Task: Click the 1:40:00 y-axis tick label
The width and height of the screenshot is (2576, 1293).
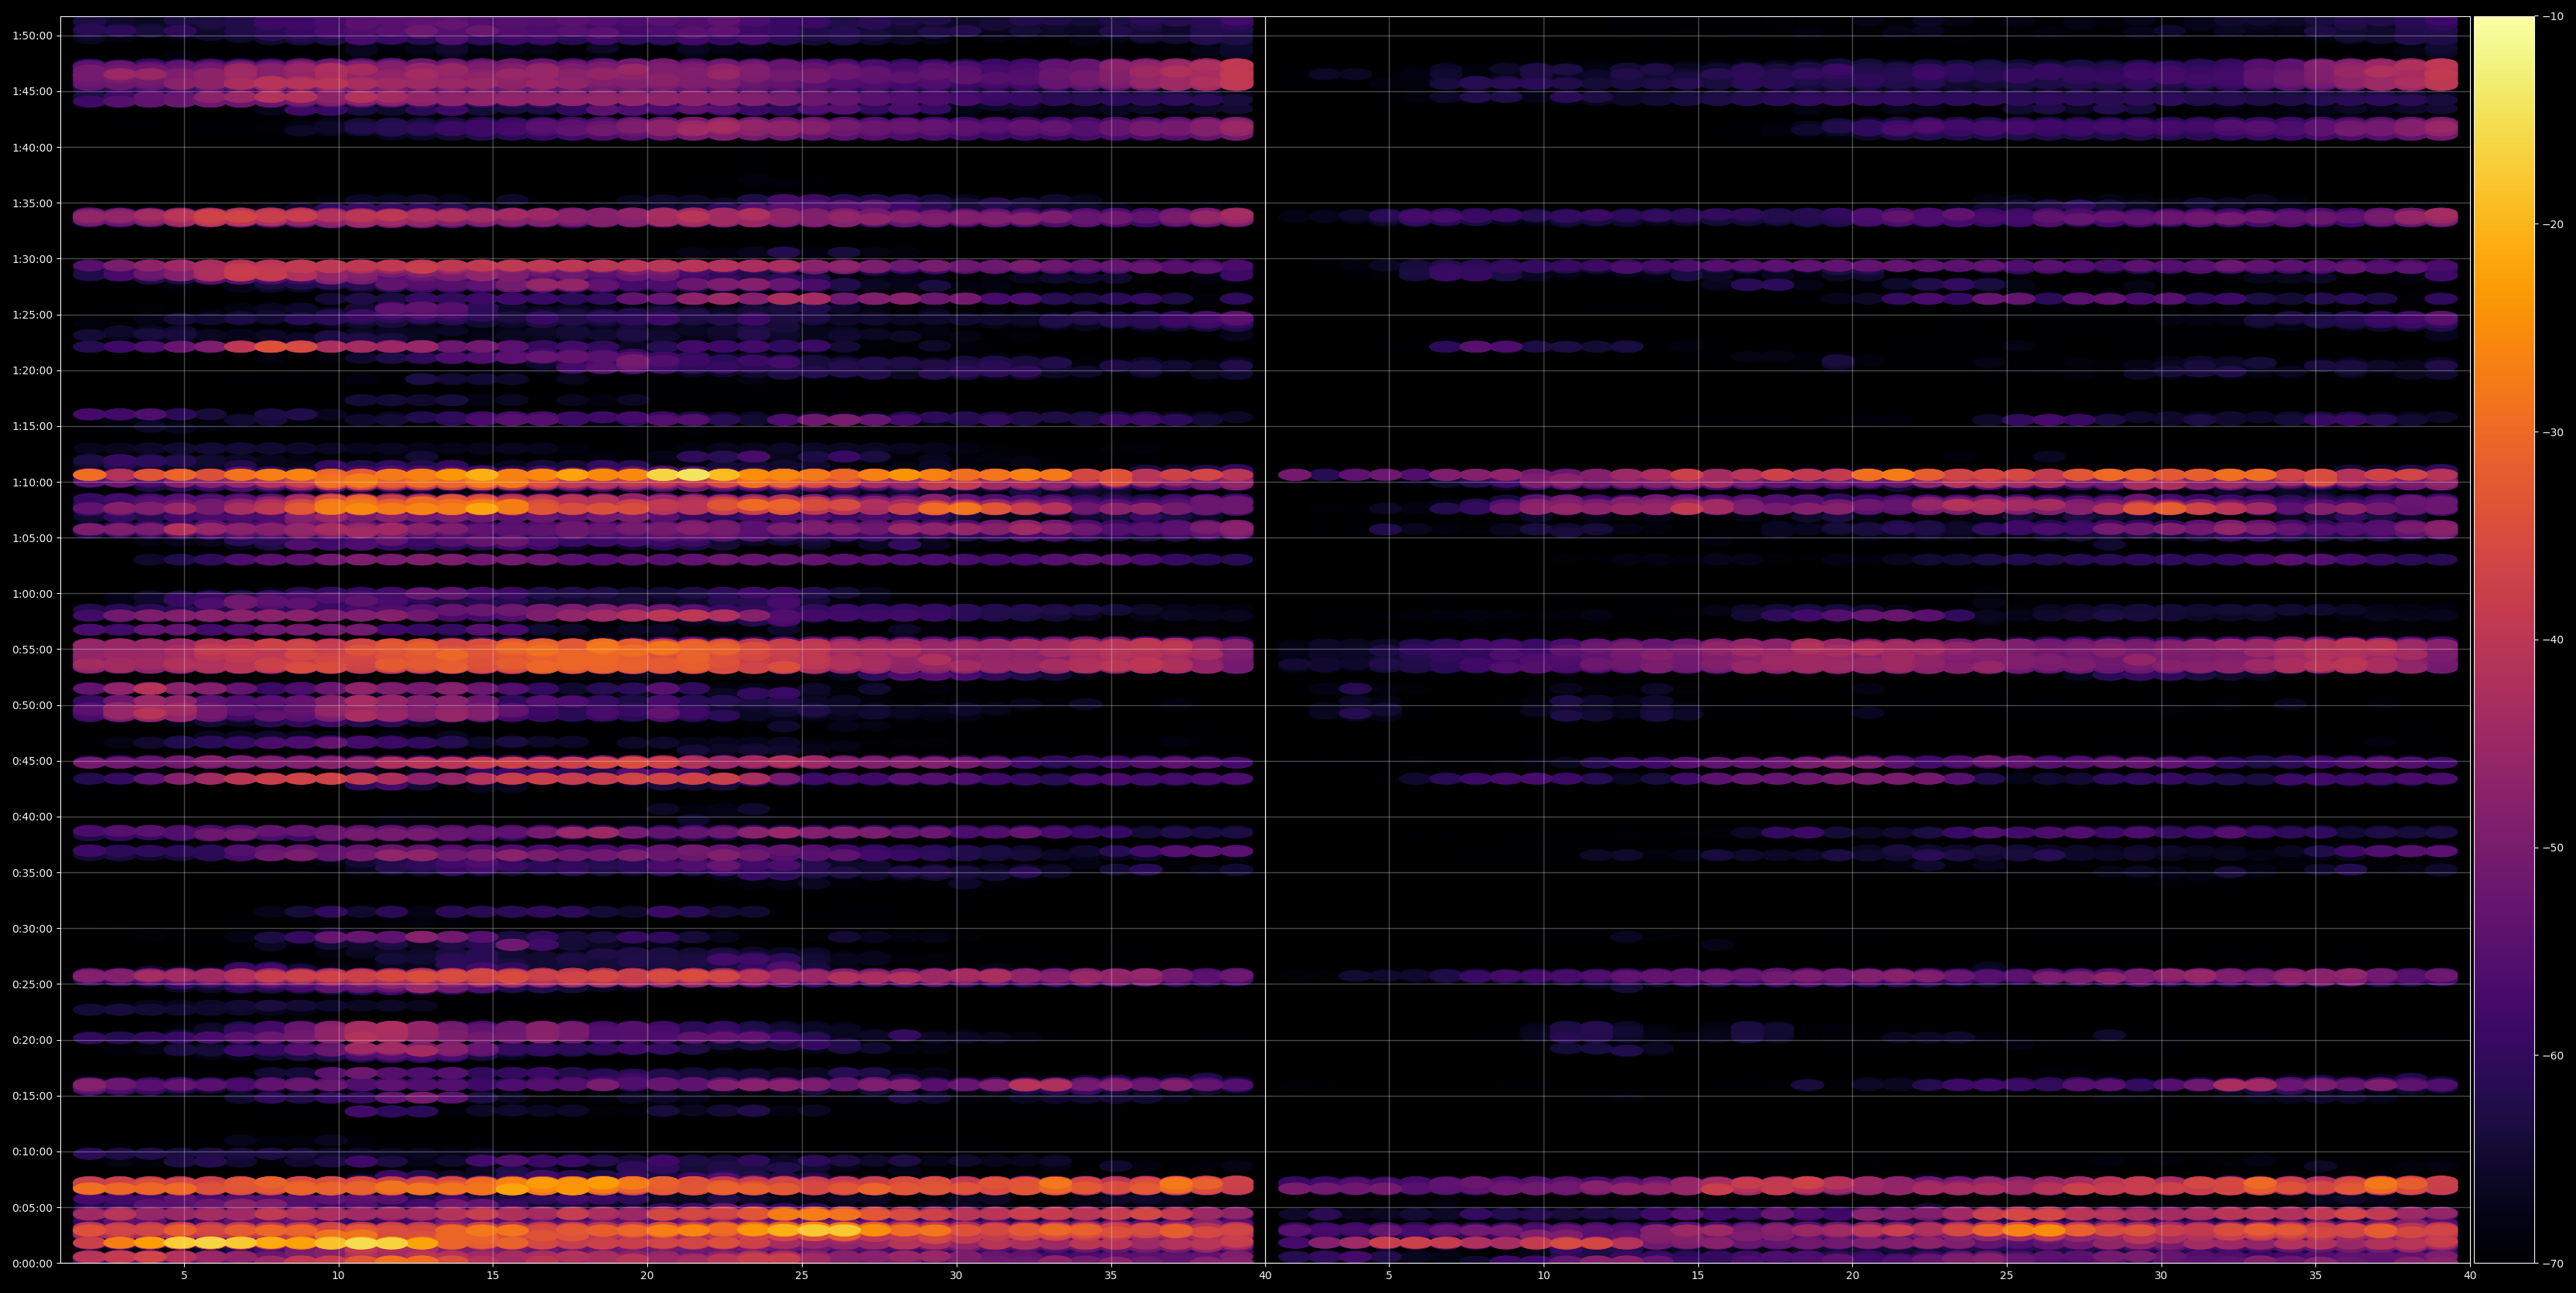Action: tap(32, 148)
